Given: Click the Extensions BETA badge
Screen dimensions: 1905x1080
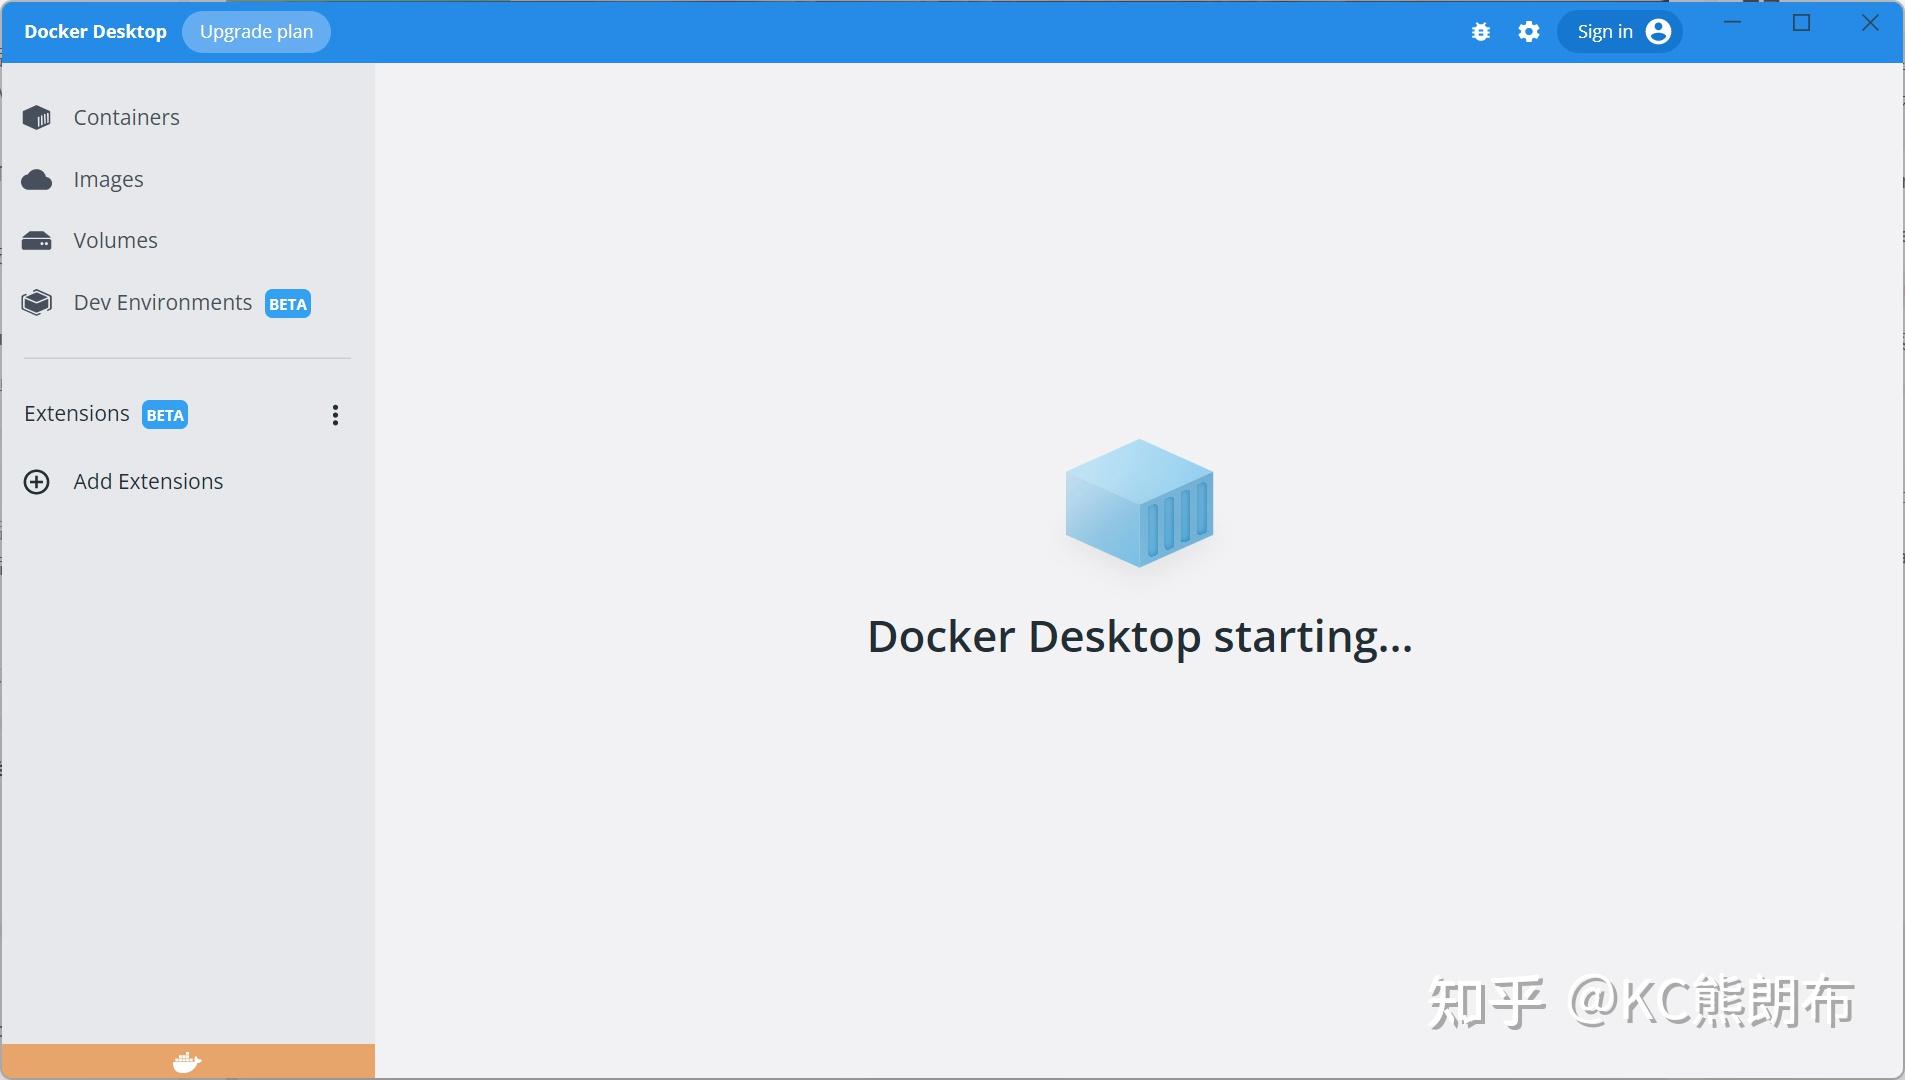Looking at the screenshot, I should tap(164, 414).
